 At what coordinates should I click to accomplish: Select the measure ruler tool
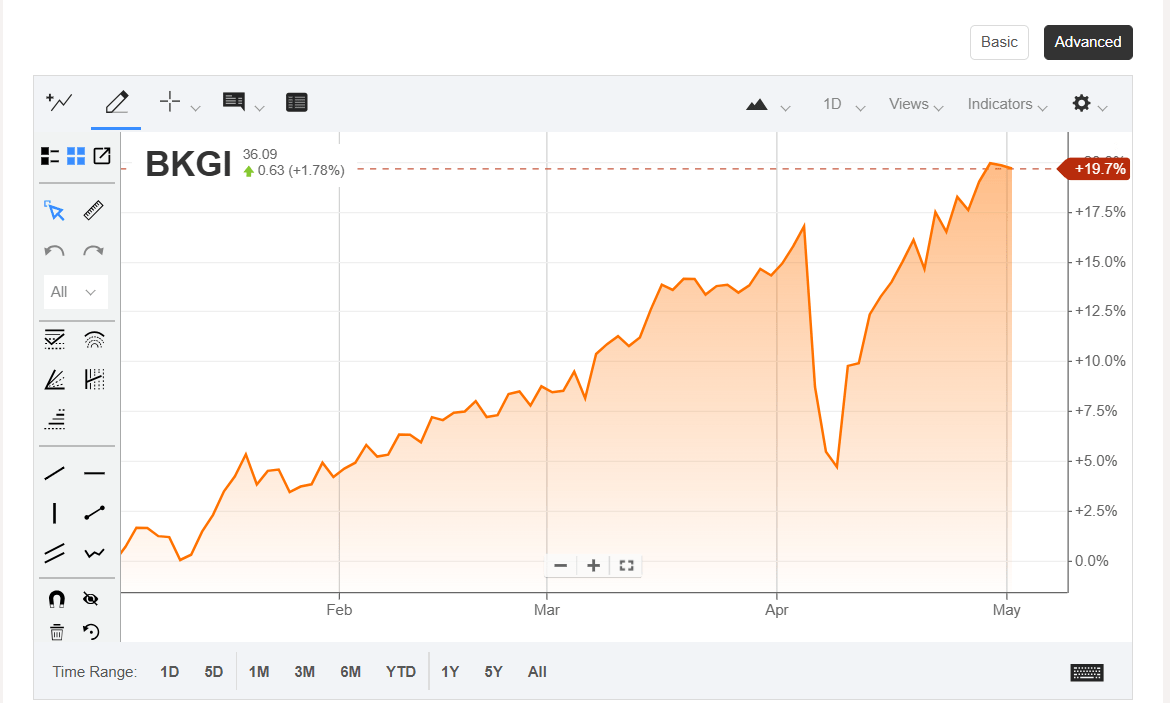(93, 210)
